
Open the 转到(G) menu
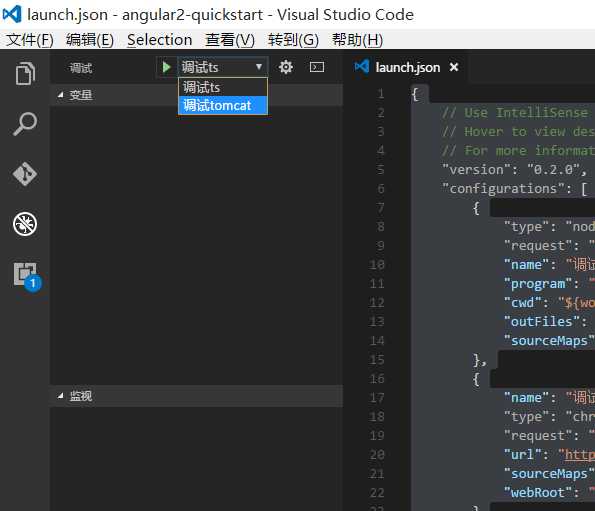click(x=293, y=40)
